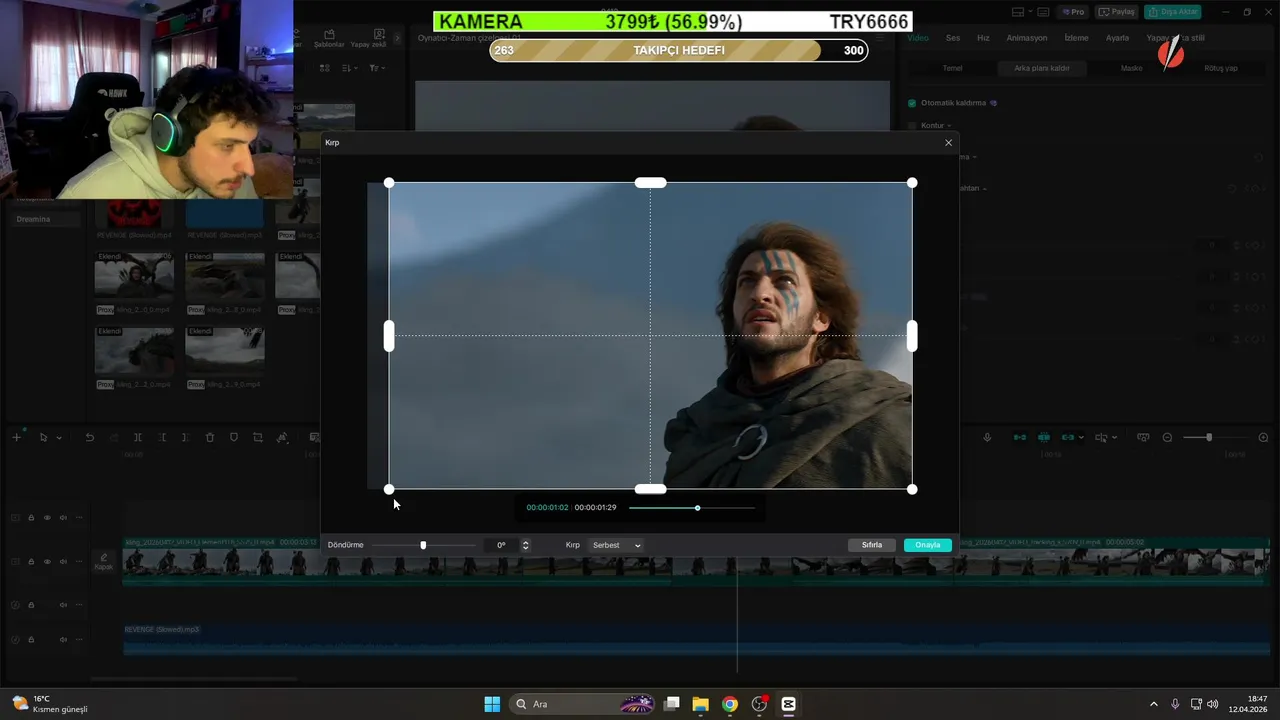Image resolution: width=1280 pixels, height=720 pixels.
Task: Open the layout switcher icon
Action: 1018,12
